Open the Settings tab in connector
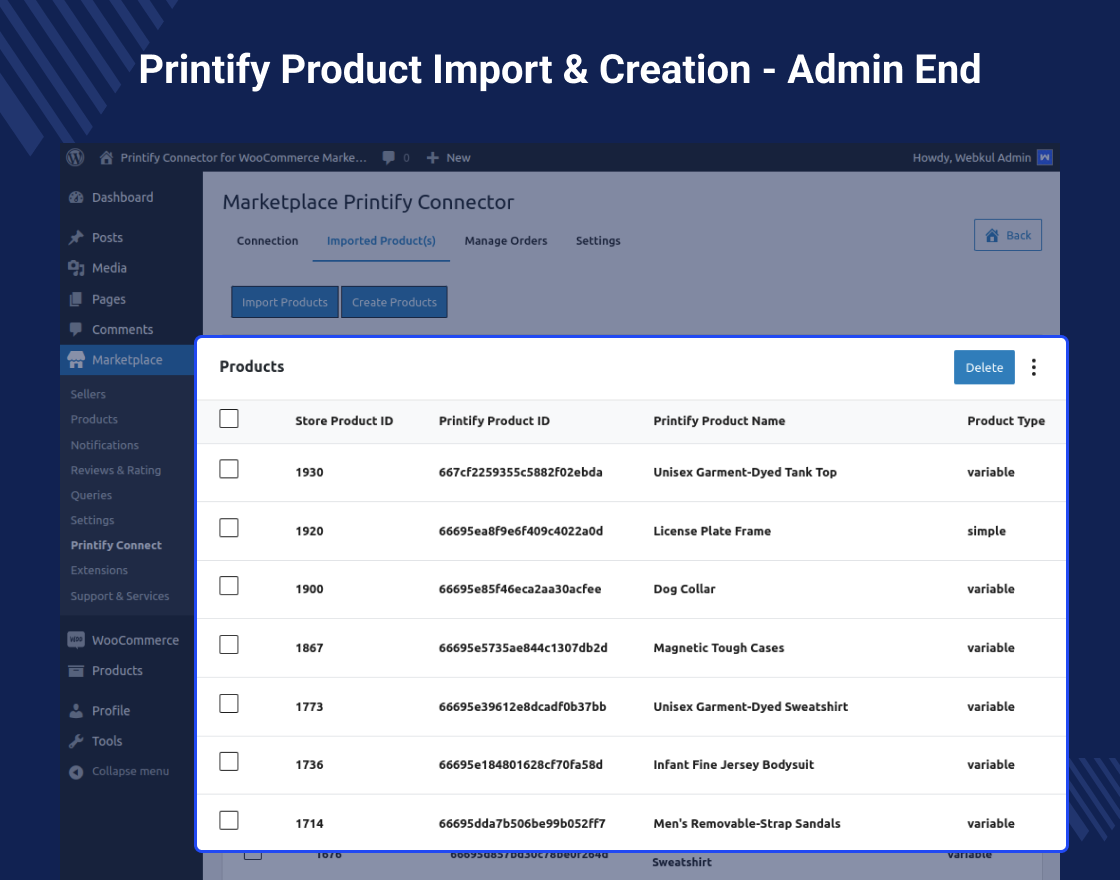Image resolution: width=1120 pixels, height=880 pixels. 598,241
